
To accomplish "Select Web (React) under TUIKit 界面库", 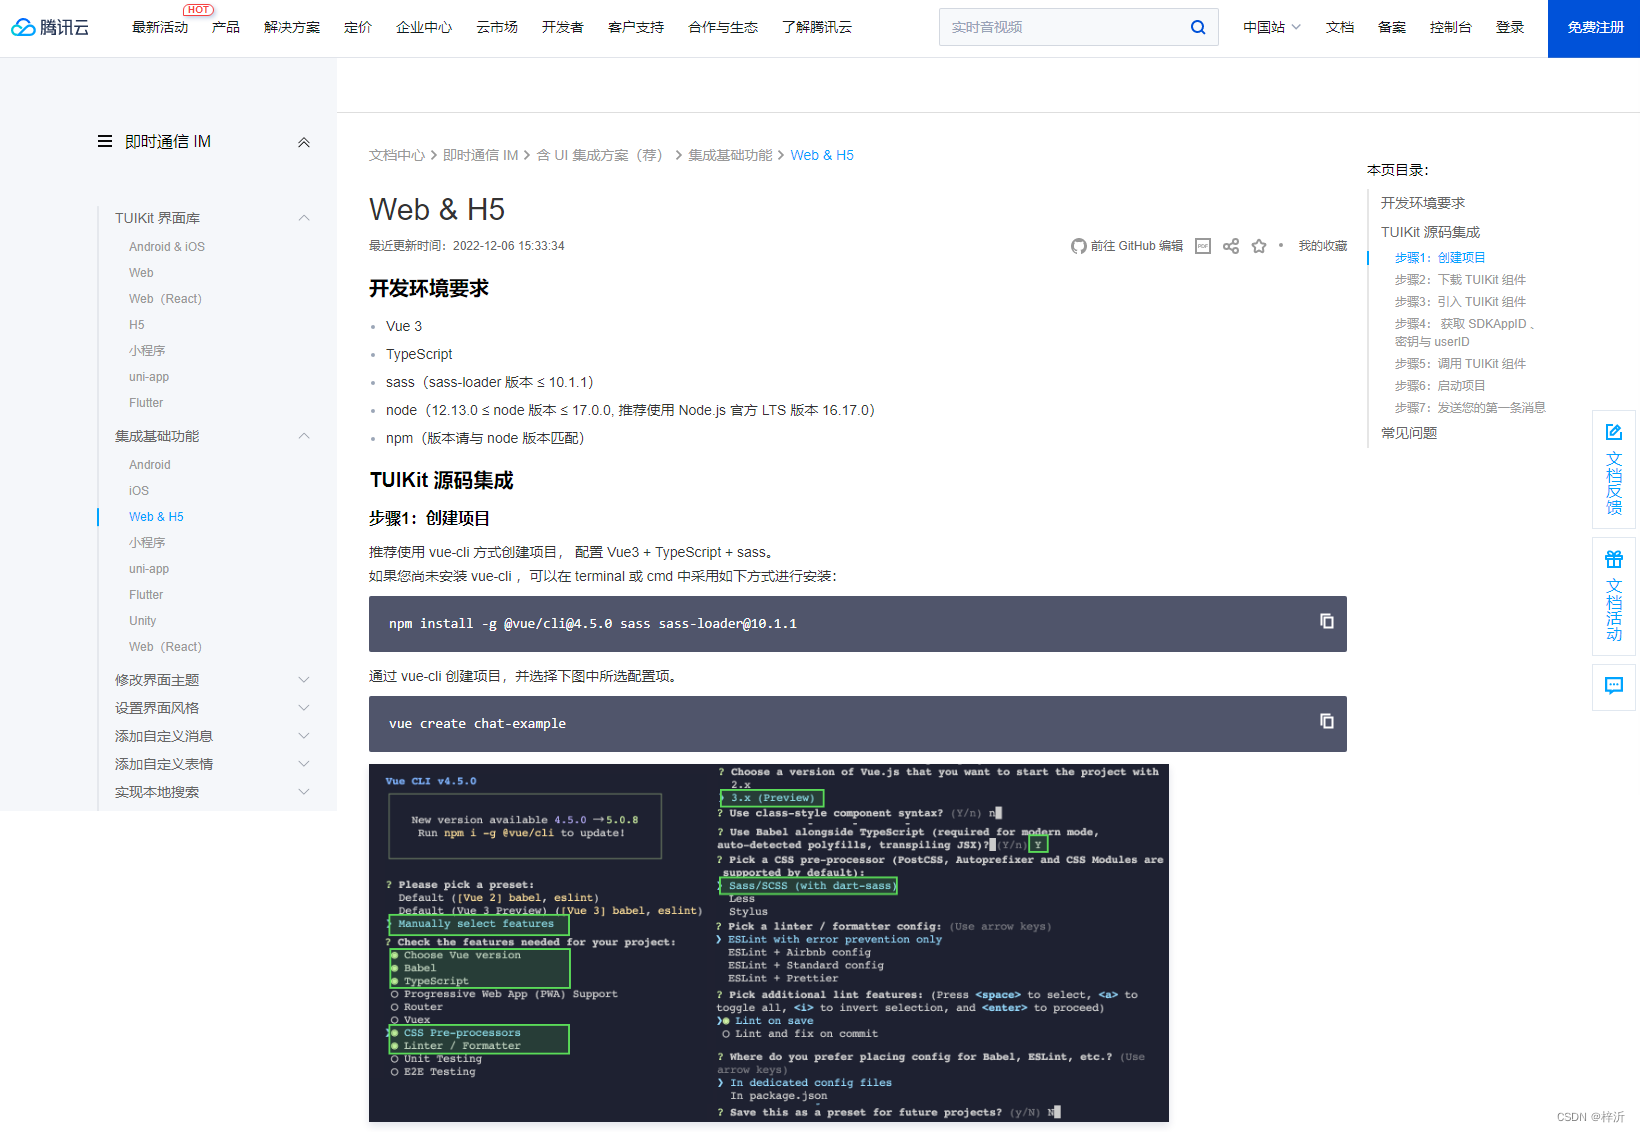I will [x=165, y=299].
